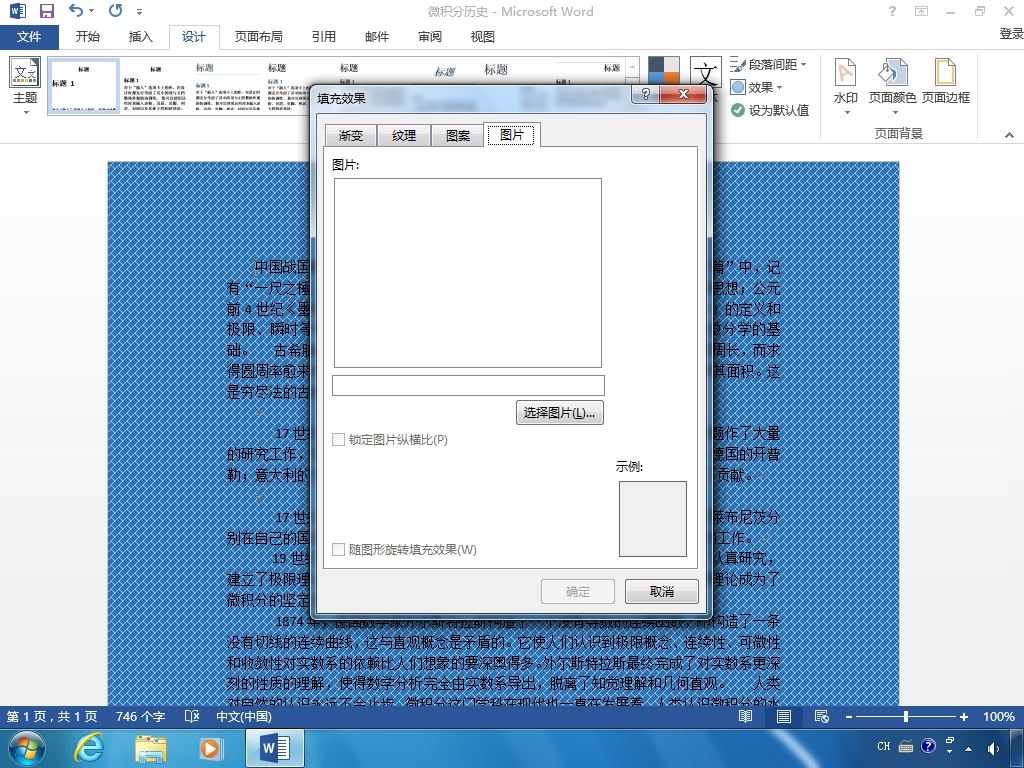The height and width of the screenshot is (768, 1024).
Task: Open Word Help question mark icon
Action: pos(892,11)
